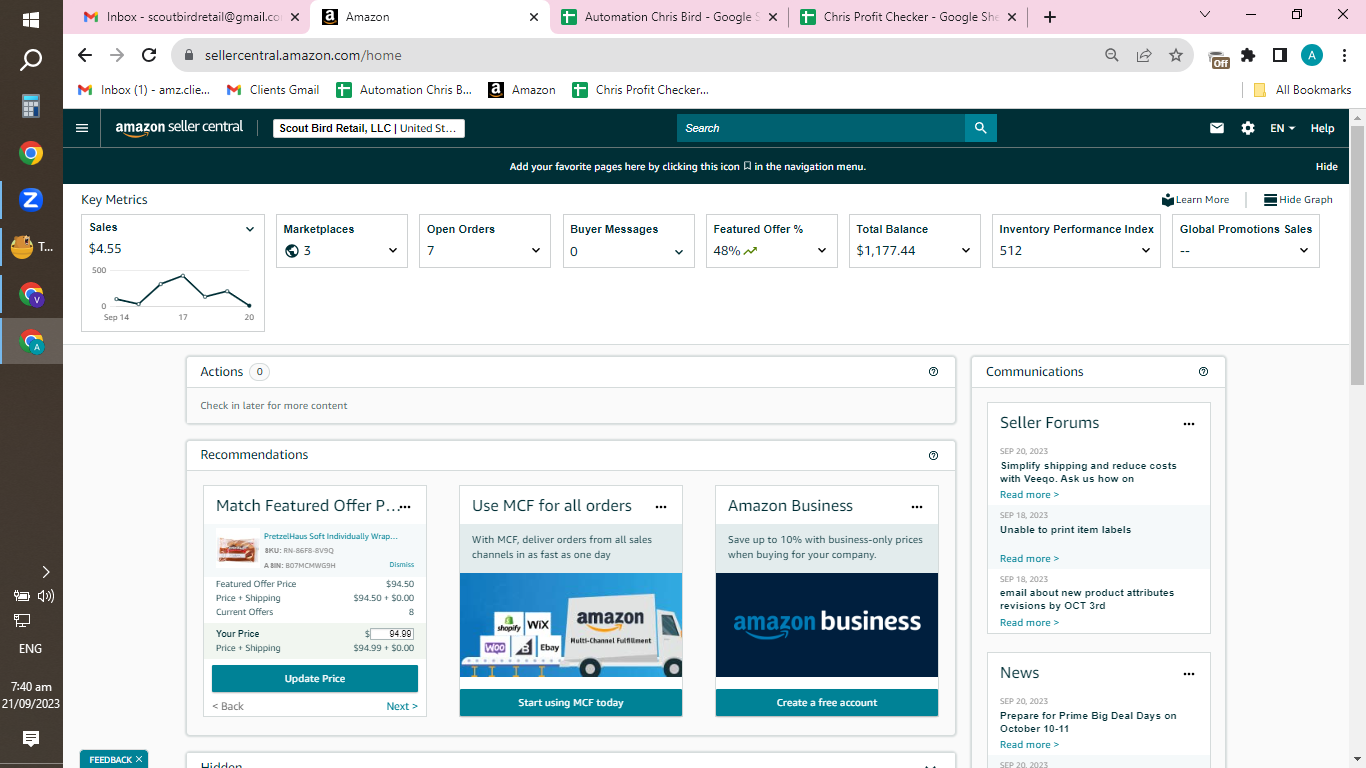Close the Feedback tab with its X
1366x768 pixels.
pos(139,759)
